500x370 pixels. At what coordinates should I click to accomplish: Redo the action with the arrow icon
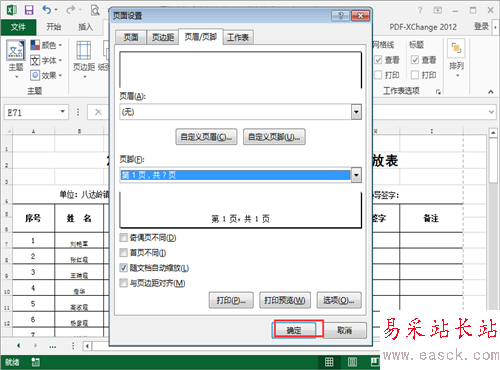(x=71, y=10)
